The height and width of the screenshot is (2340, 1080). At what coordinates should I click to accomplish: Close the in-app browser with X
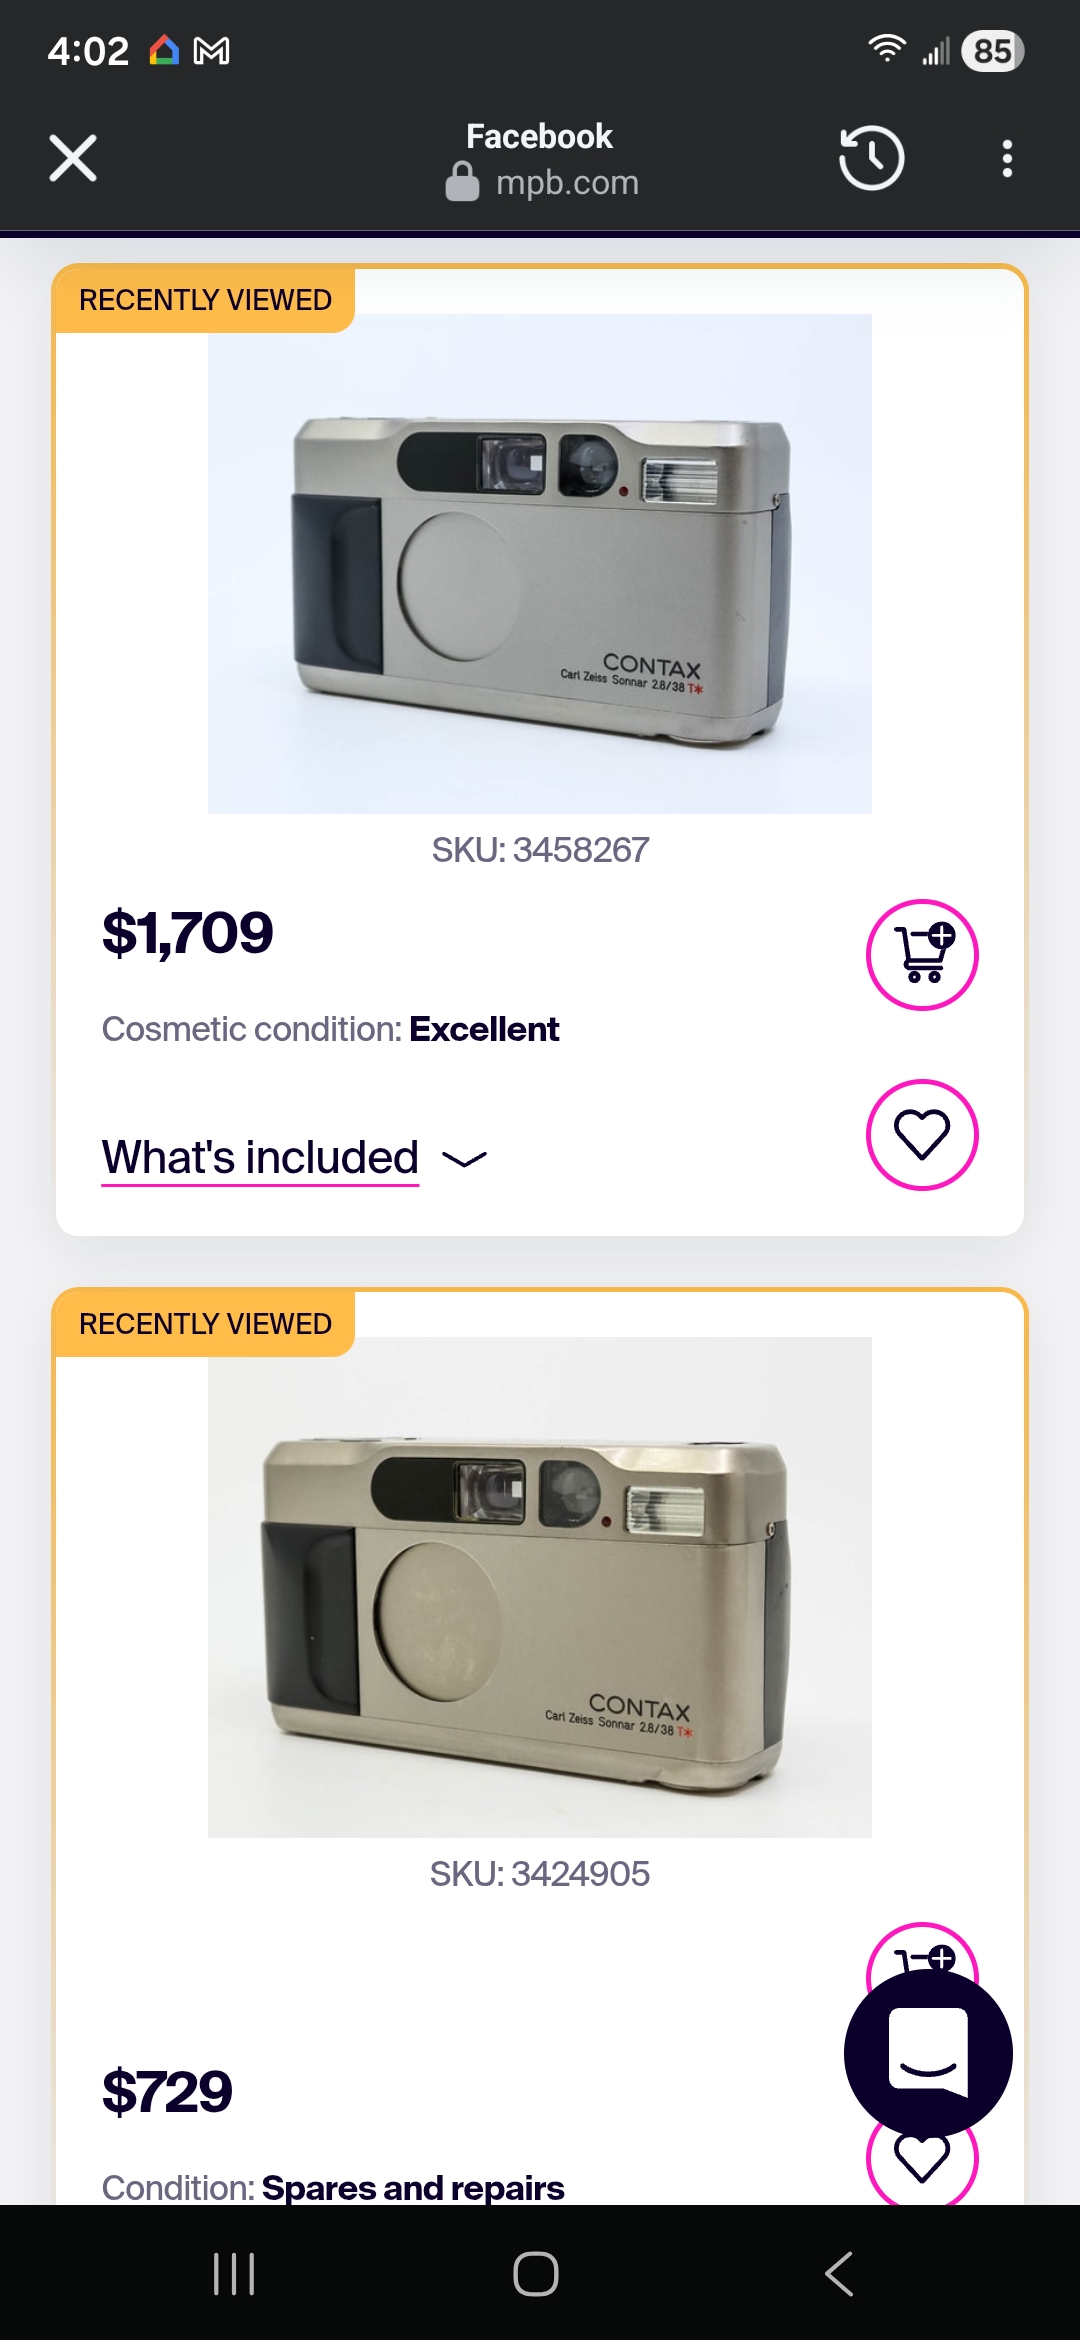(73, 158)
